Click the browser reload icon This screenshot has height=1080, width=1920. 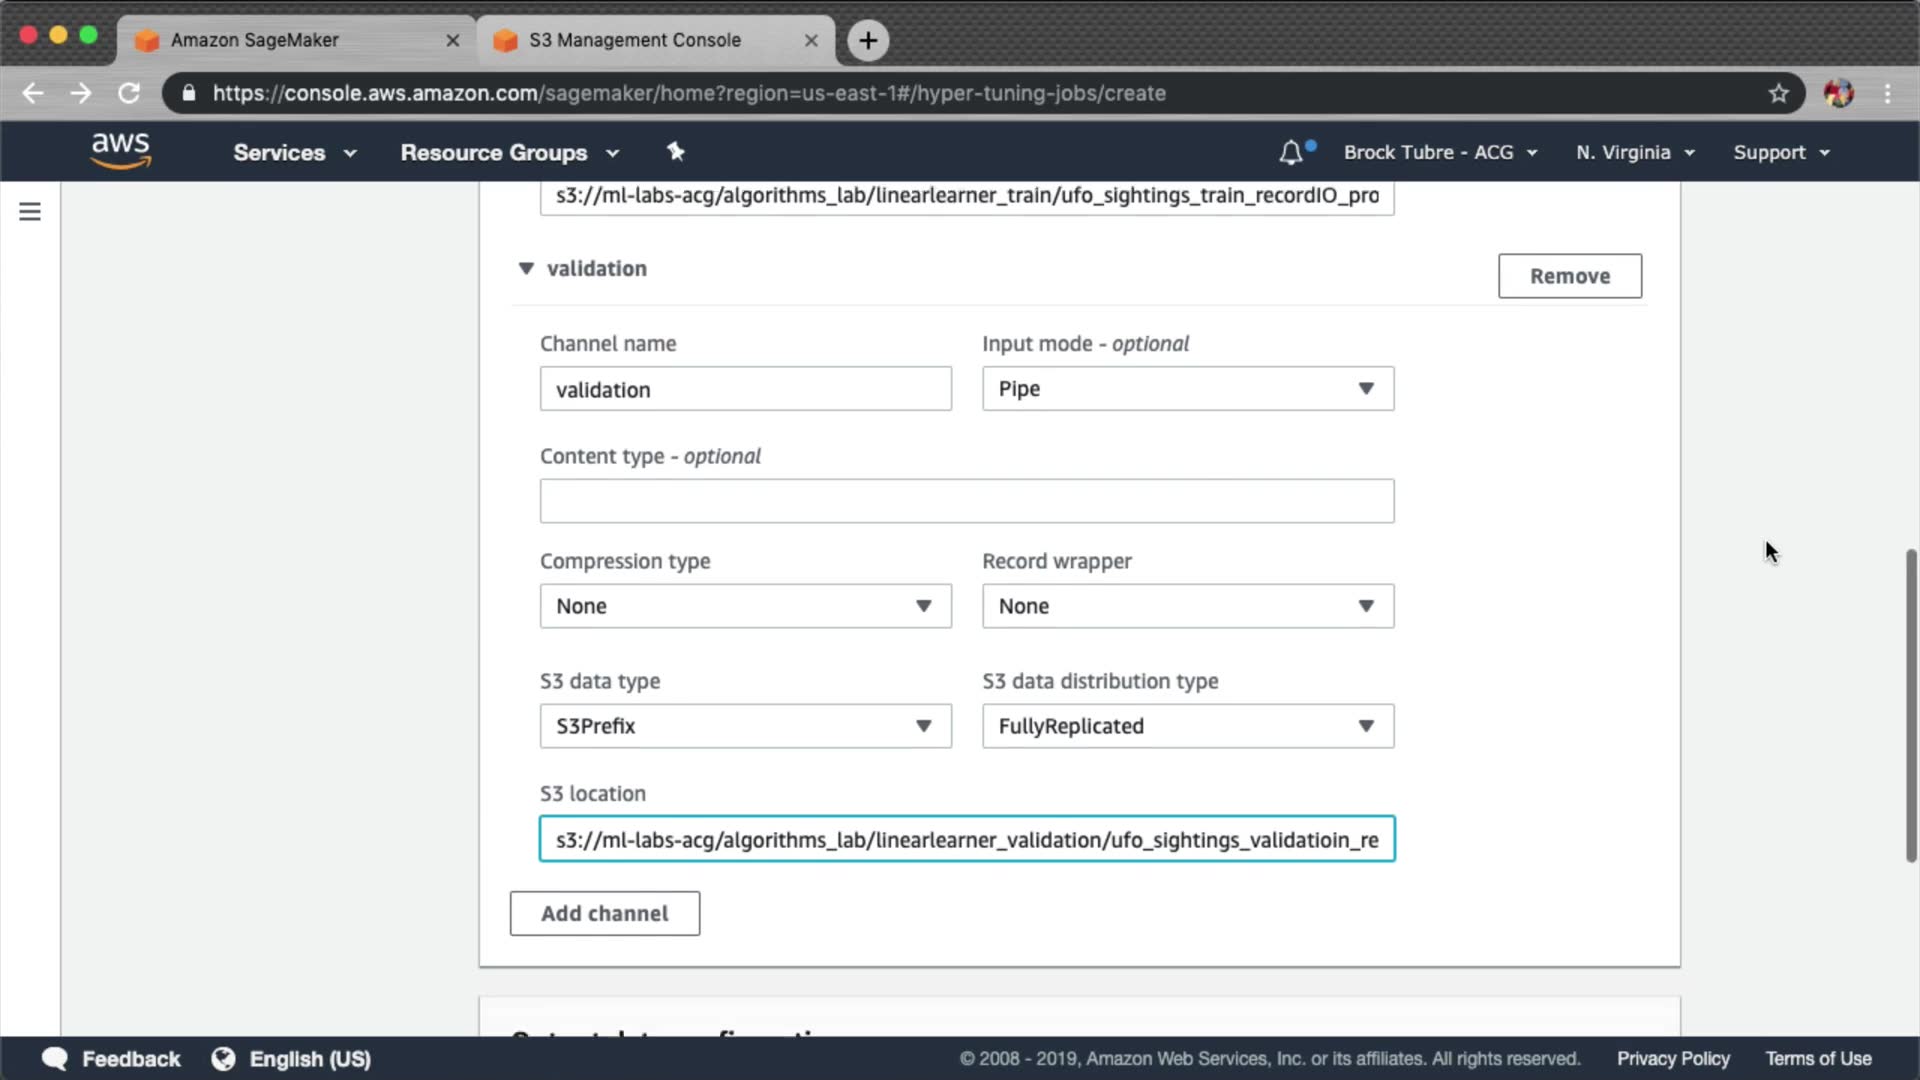[x=129, y=93]
